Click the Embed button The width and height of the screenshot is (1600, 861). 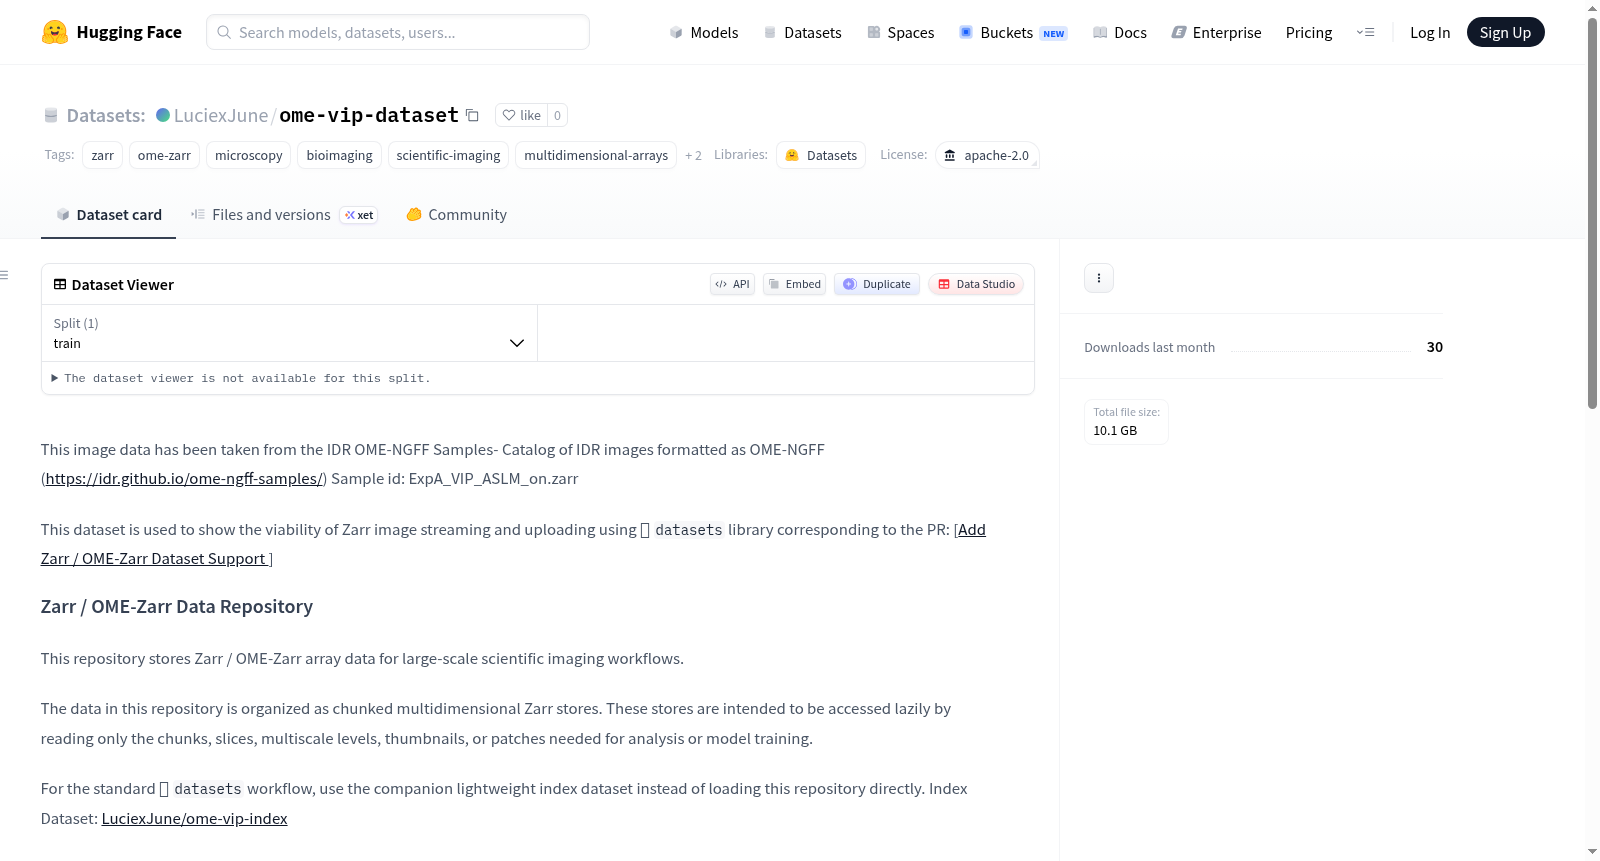click(x=794, y=284)
